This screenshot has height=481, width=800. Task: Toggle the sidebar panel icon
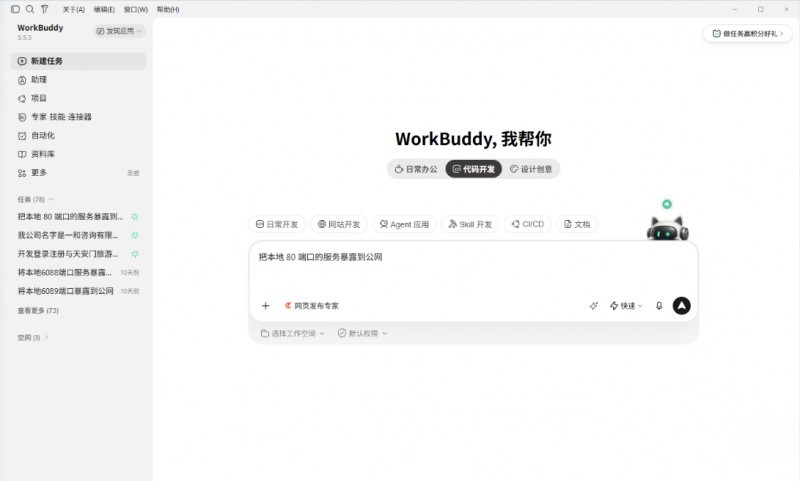[15, 9]
